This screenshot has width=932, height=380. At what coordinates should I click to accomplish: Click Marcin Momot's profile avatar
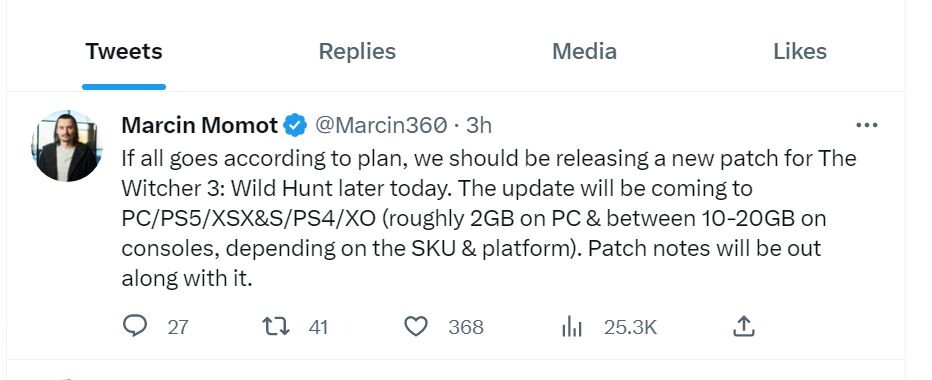coord(66,146)
